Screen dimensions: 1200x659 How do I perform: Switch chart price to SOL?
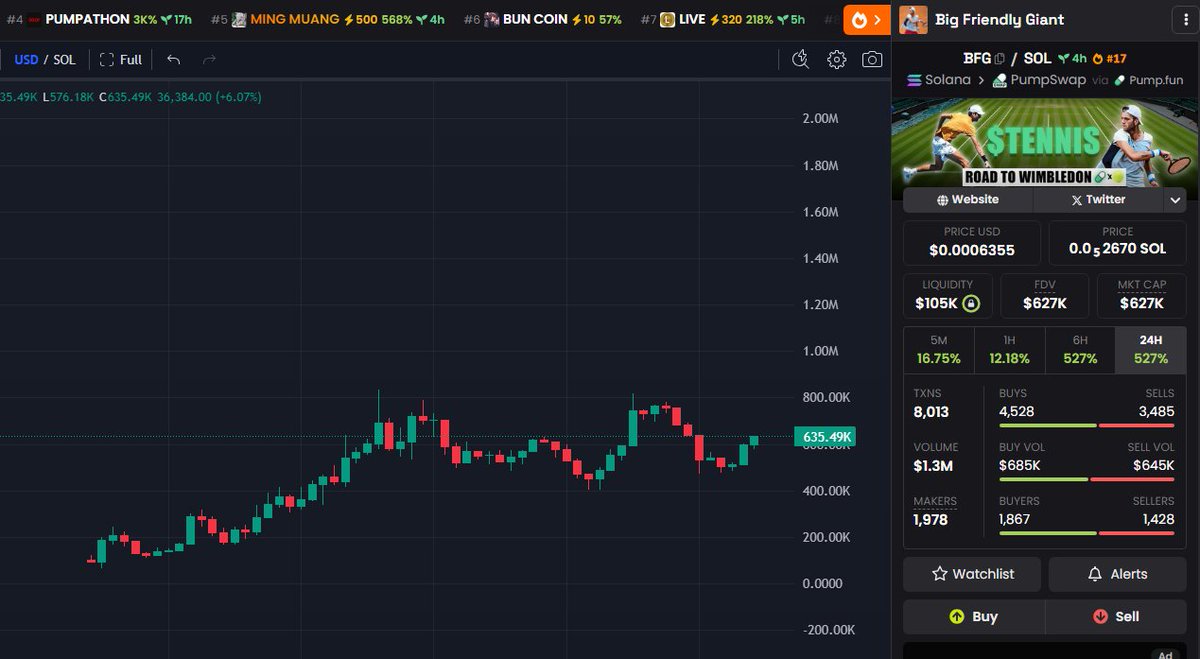[64, 60]
